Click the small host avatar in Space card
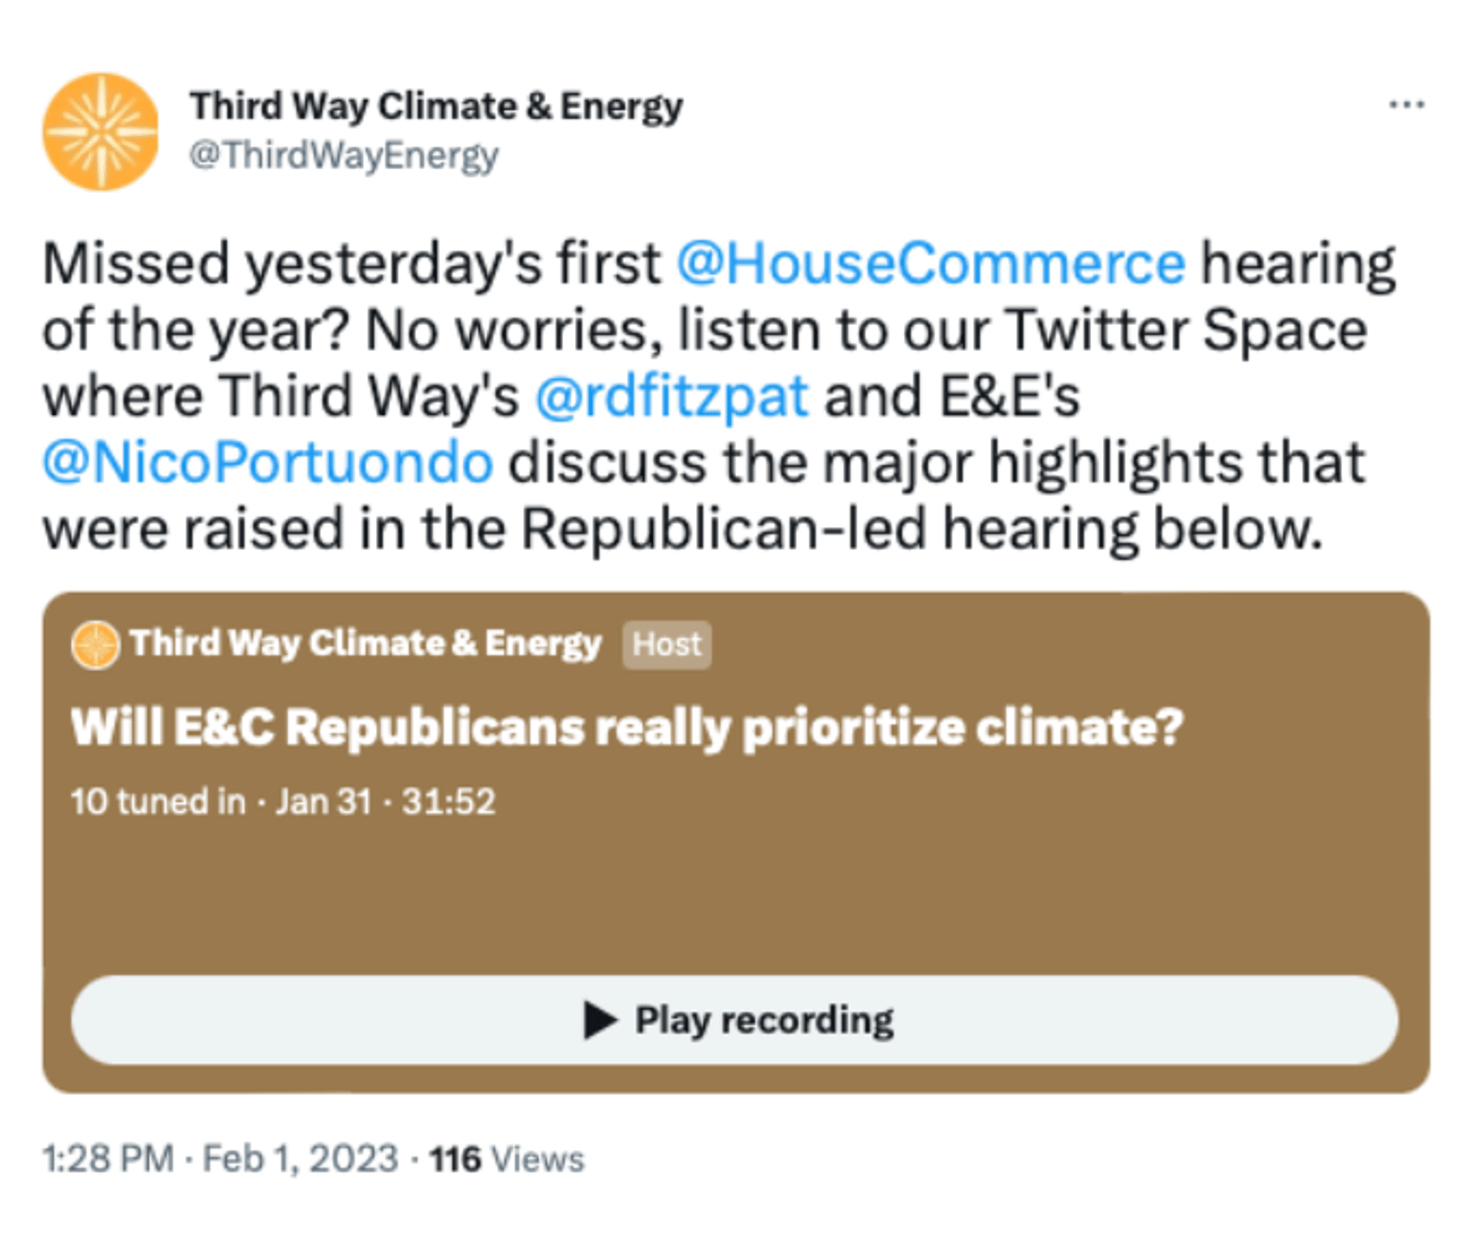Viewport: 1480px width, 1237px height. coord(95,645)
